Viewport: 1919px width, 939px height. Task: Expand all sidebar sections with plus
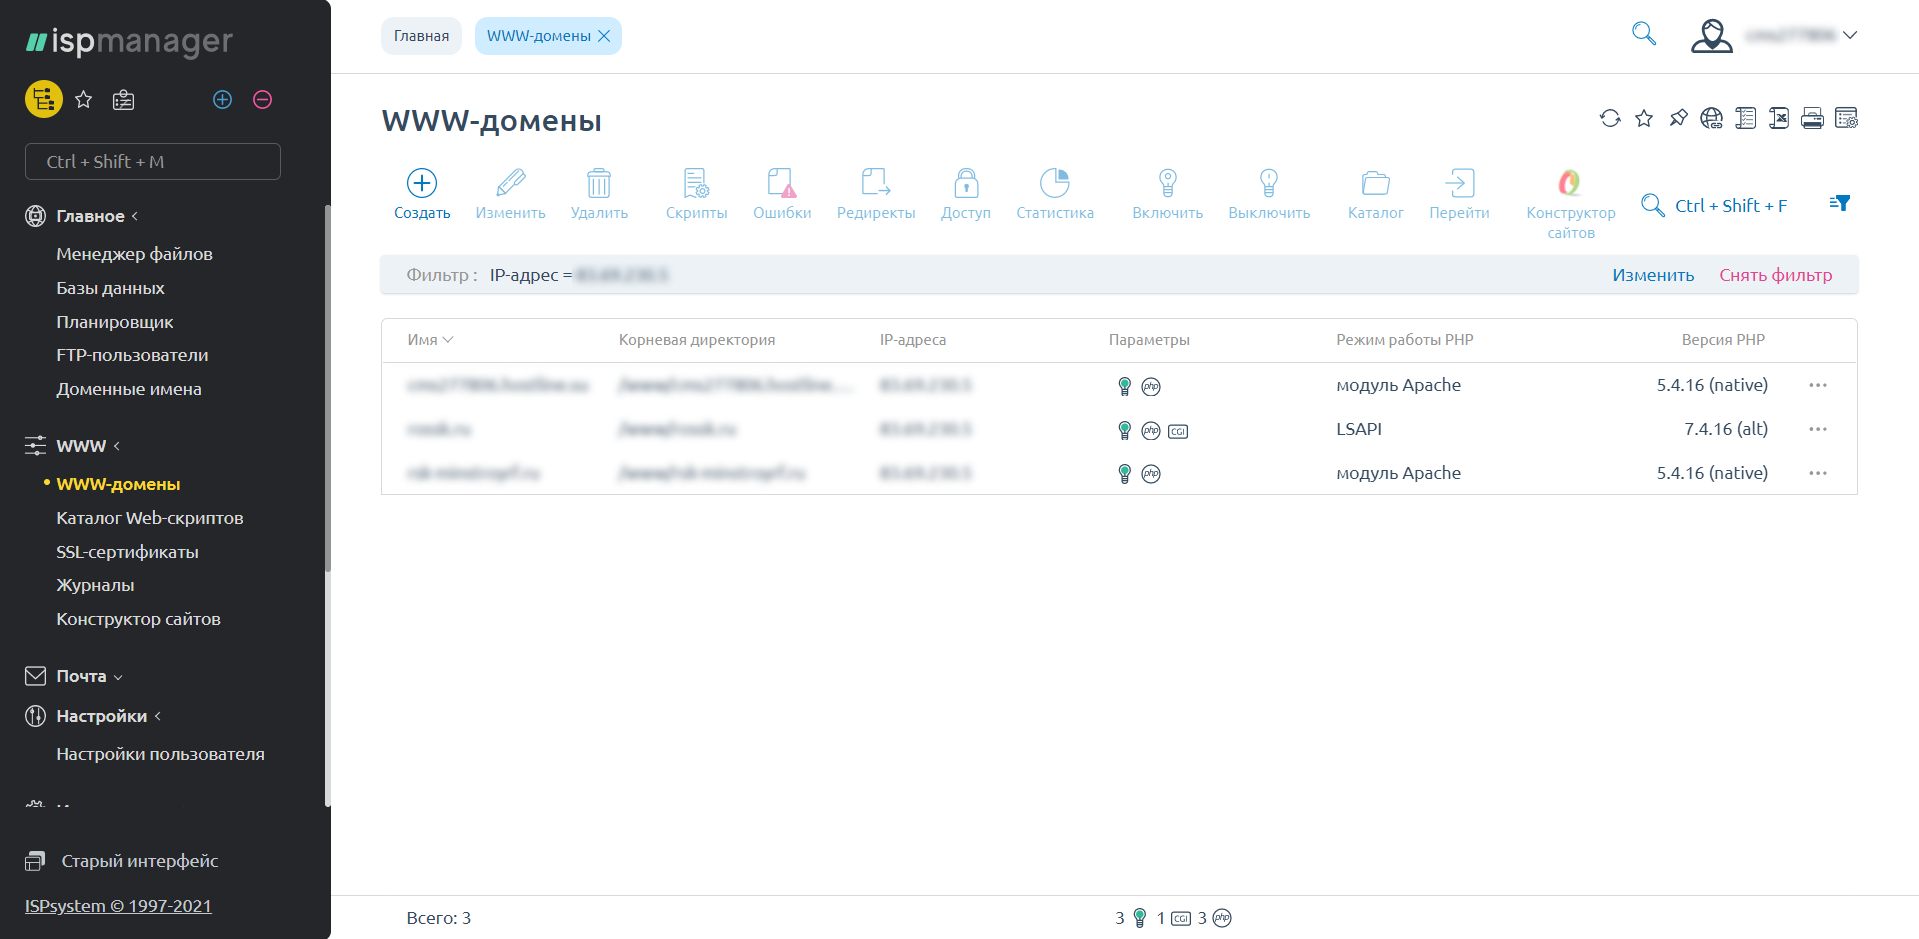[222, 99]
